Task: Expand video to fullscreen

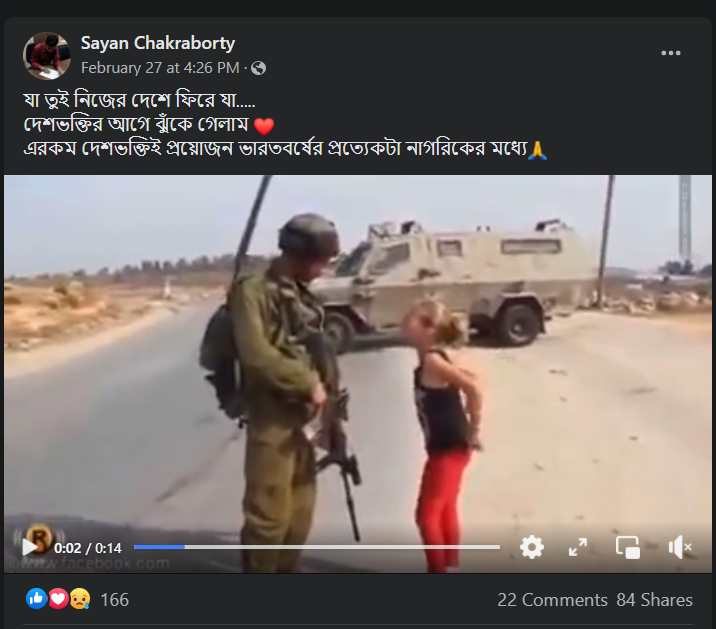Action: click(578, 547)
